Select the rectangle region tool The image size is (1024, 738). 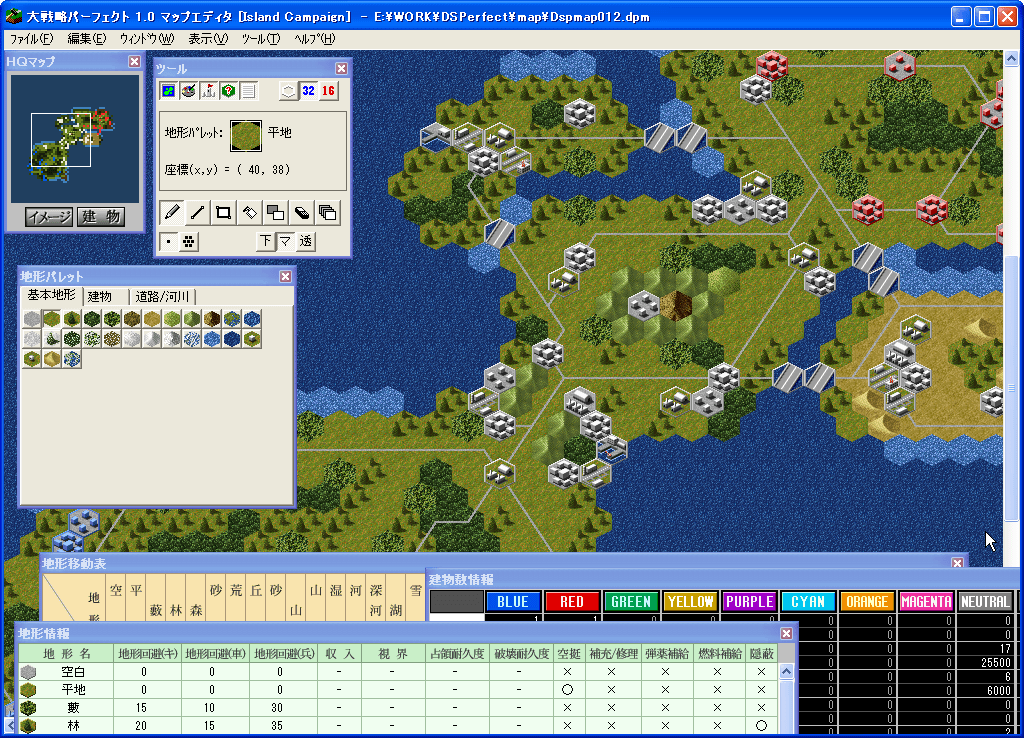[x=223, y=212]
